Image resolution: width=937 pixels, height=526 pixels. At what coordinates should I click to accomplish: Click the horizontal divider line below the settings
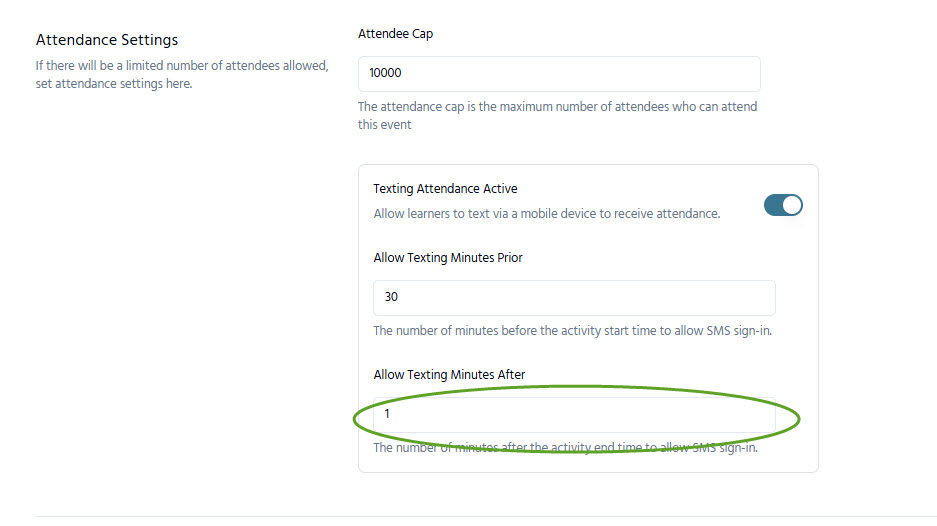tap(480, 516)
